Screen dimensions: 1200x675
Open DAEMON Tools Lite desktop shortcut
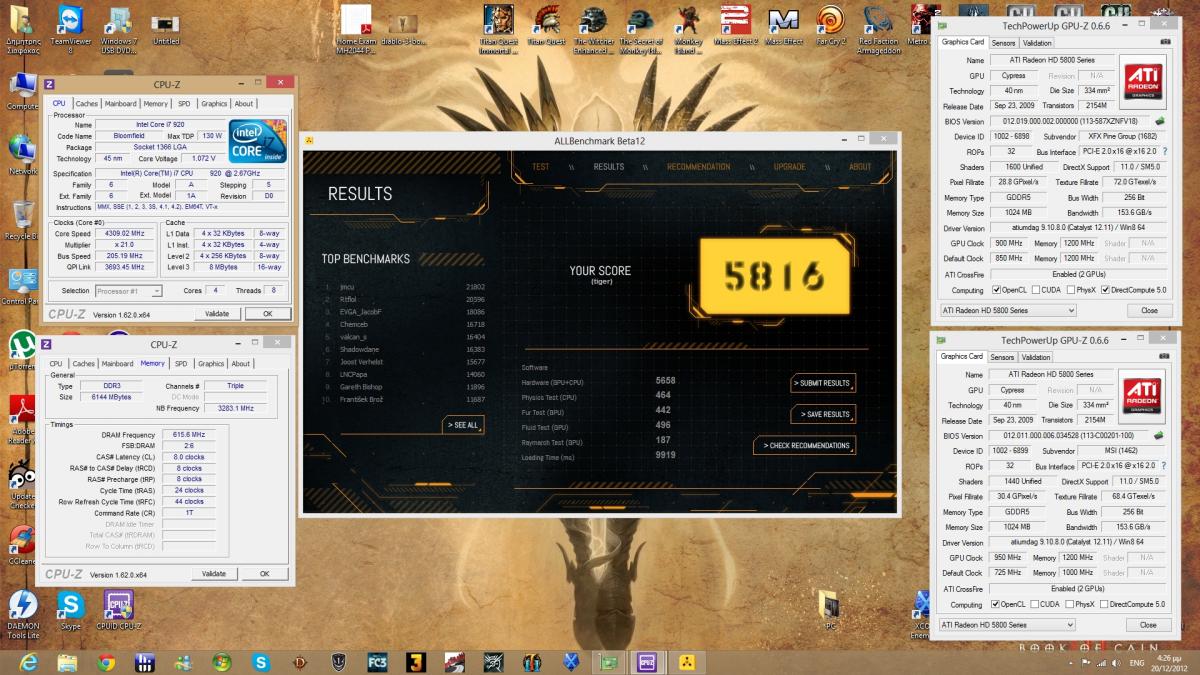(23, 613)
